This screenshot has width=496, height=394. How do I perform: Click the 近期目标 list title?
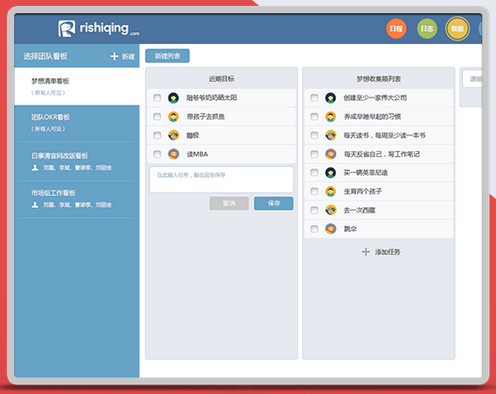[x=221, y=79]
